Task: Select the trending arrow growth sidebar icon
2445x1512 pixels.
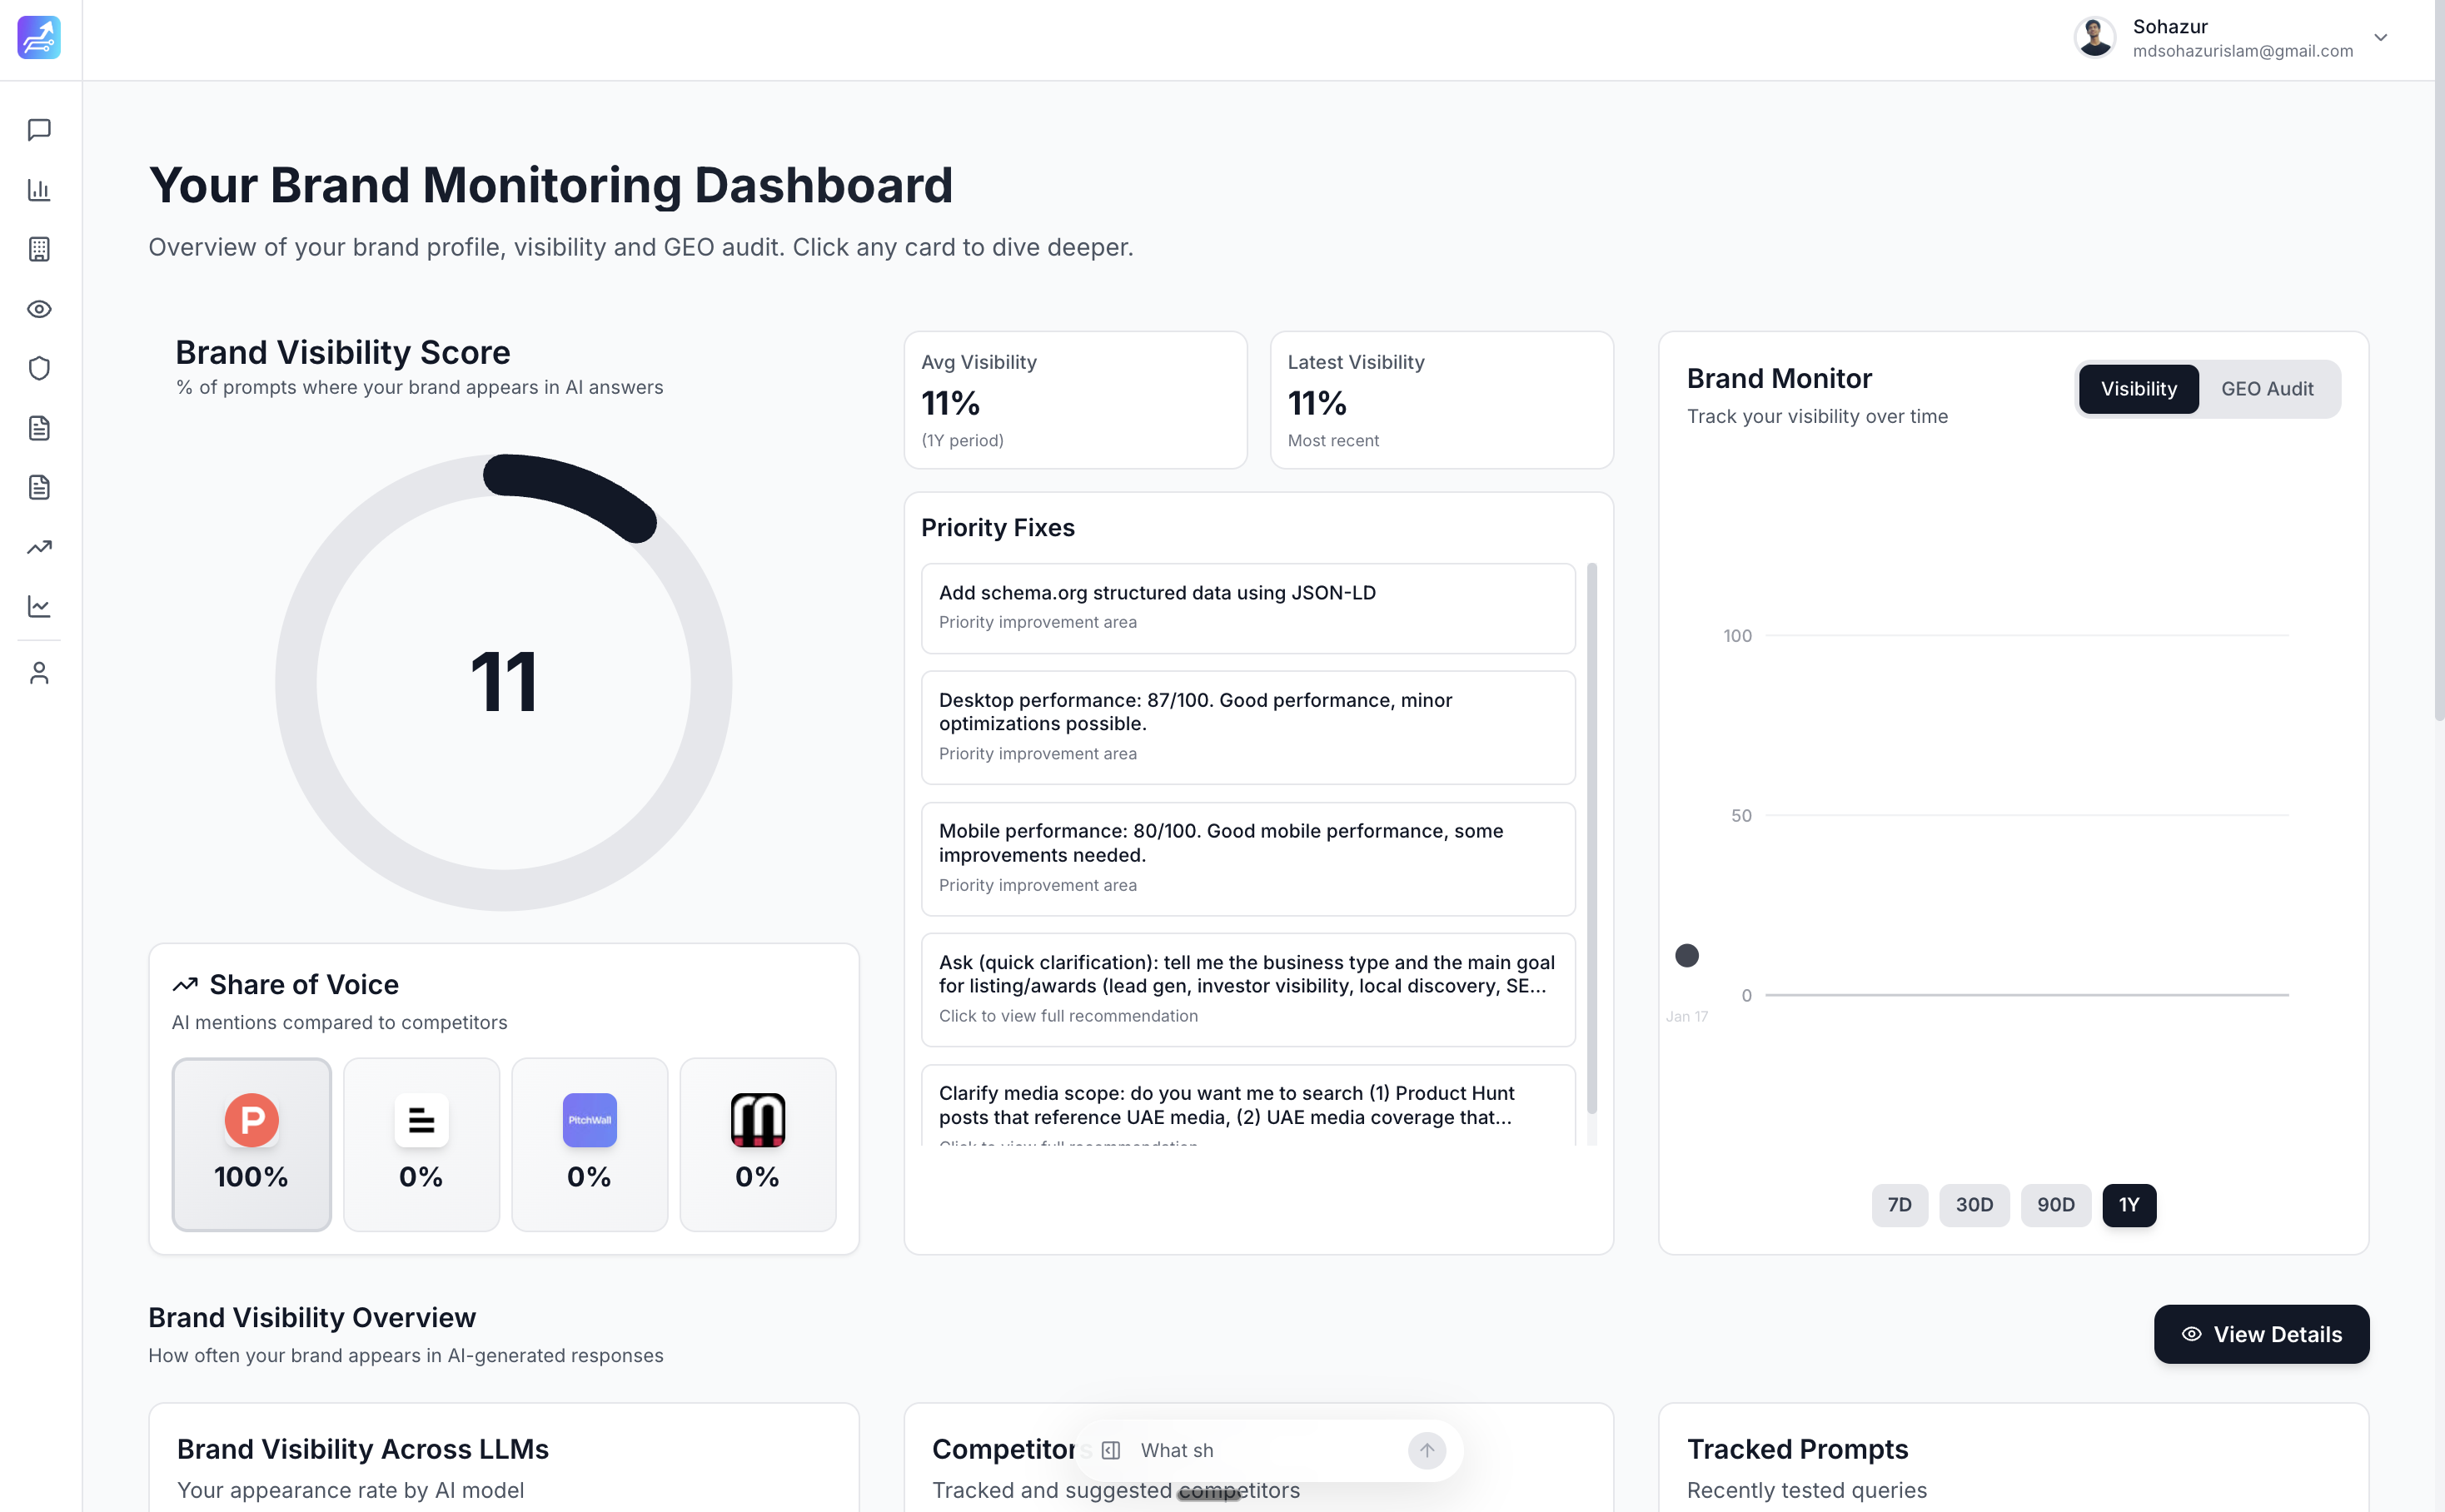Action: click(x=39, y=547)
